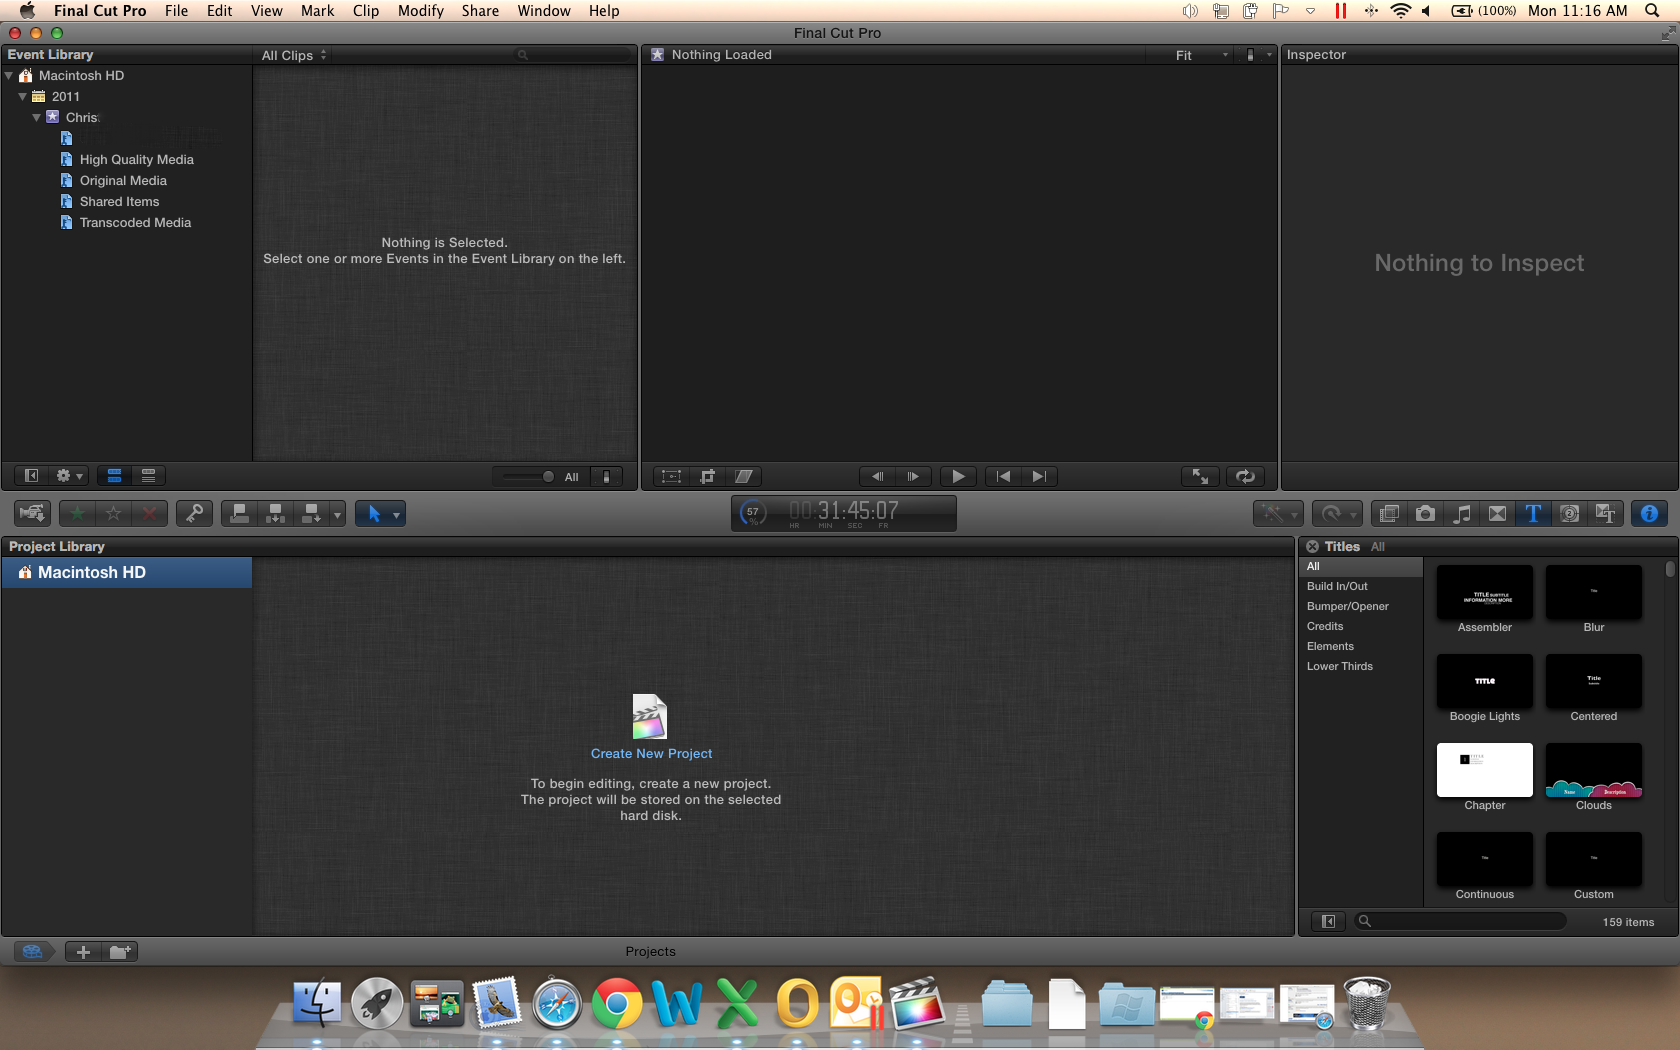Open the Keyword Editor key icon

pos(194,513)
